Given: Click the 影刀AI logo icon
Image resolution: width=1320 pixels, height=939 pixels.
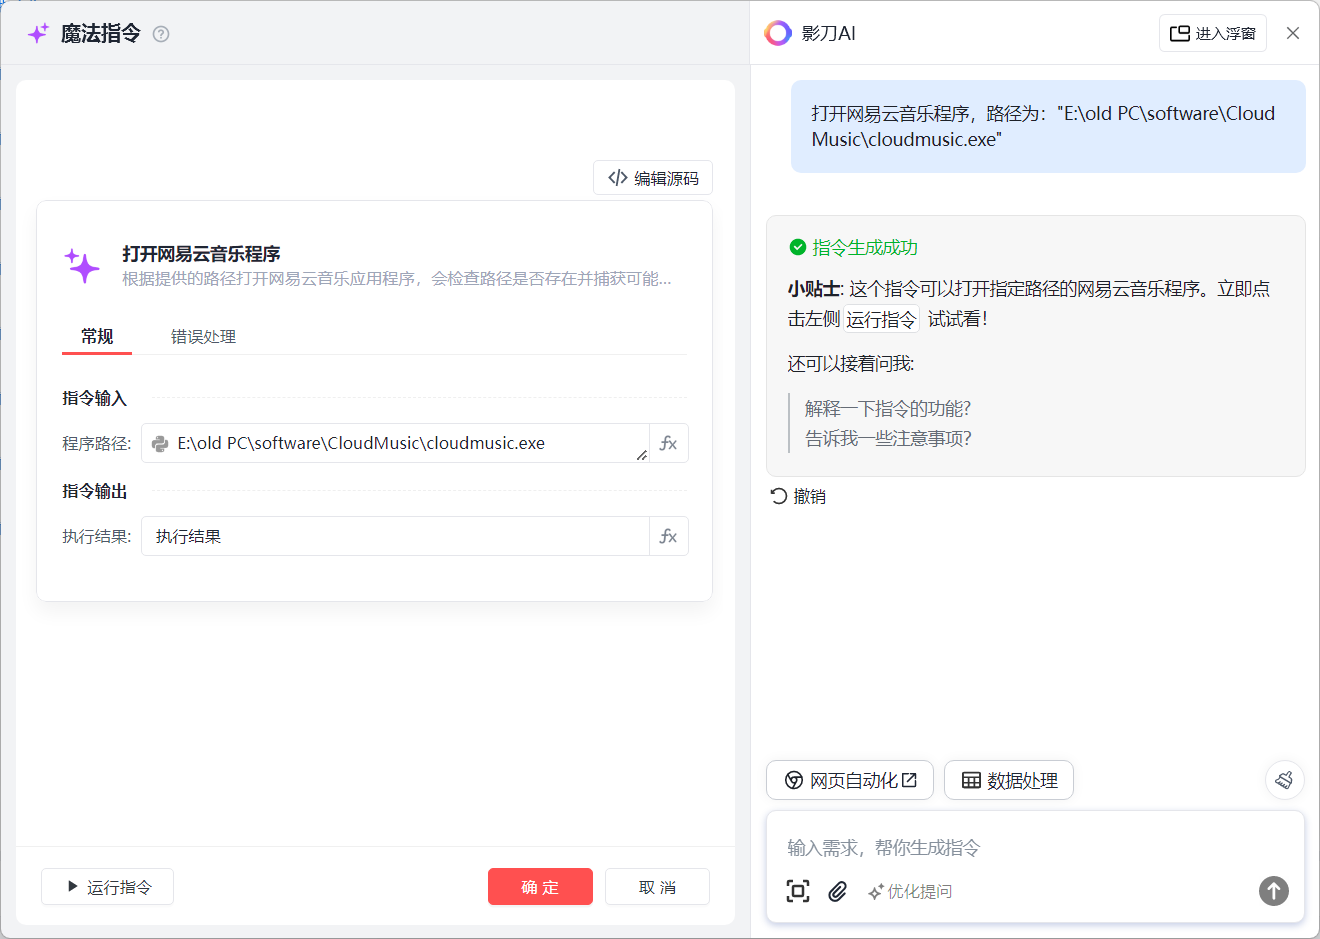Looking at the screenshot, I should pos(778,33).
